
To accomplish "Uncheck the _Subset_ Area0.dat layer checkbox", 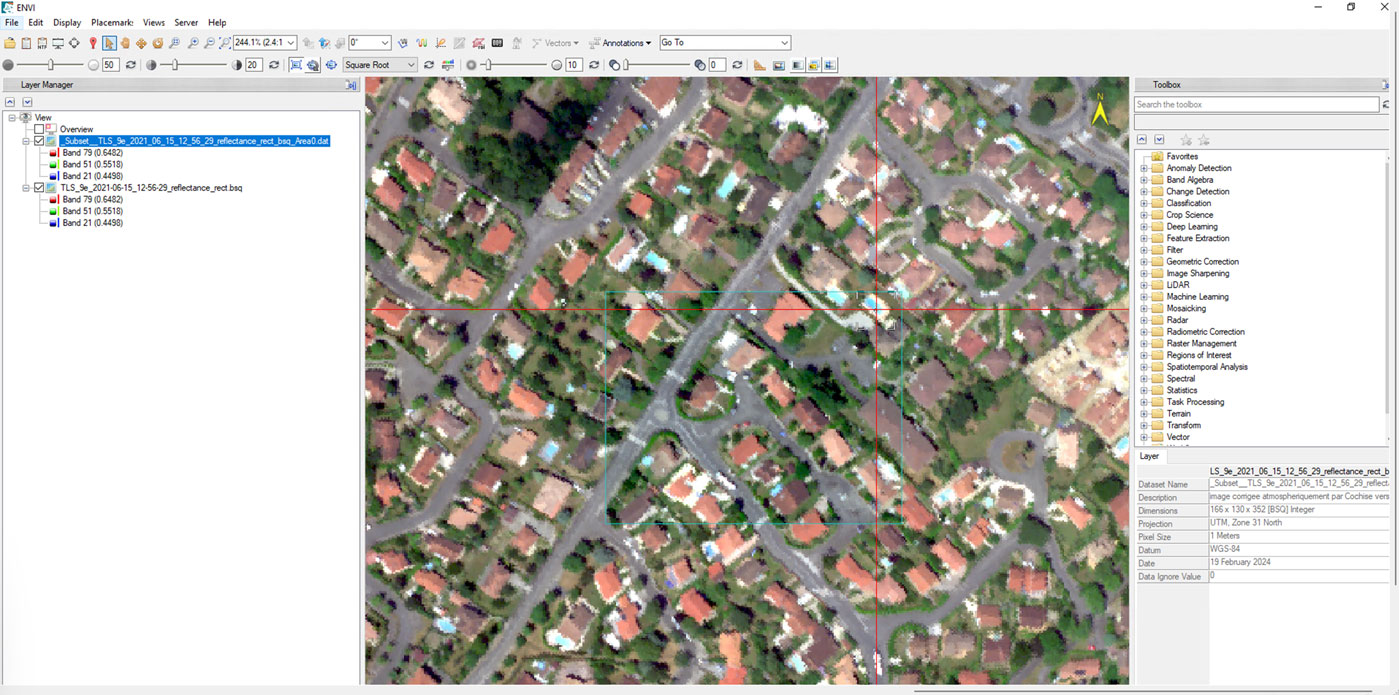I will pos(40,141).
